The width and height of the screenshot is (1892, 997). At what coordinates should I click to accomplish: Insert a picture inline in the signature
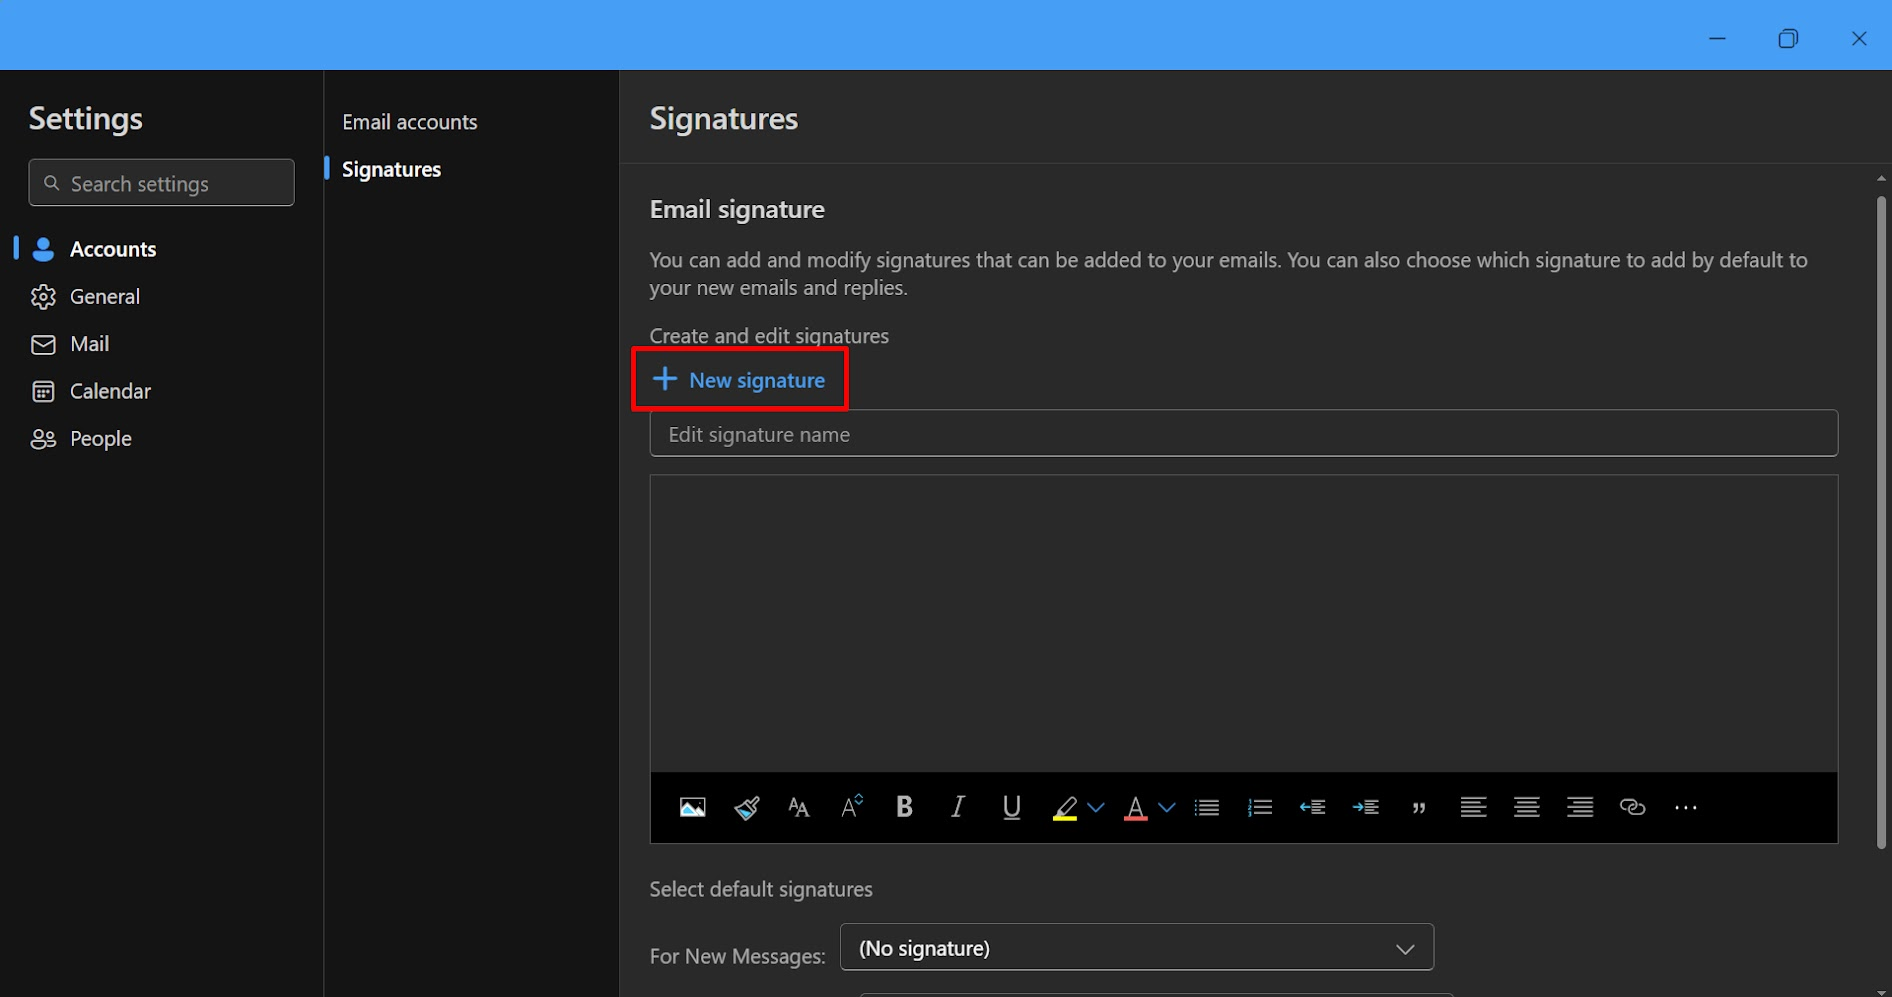pyautogui.click(x=692, y=807)
